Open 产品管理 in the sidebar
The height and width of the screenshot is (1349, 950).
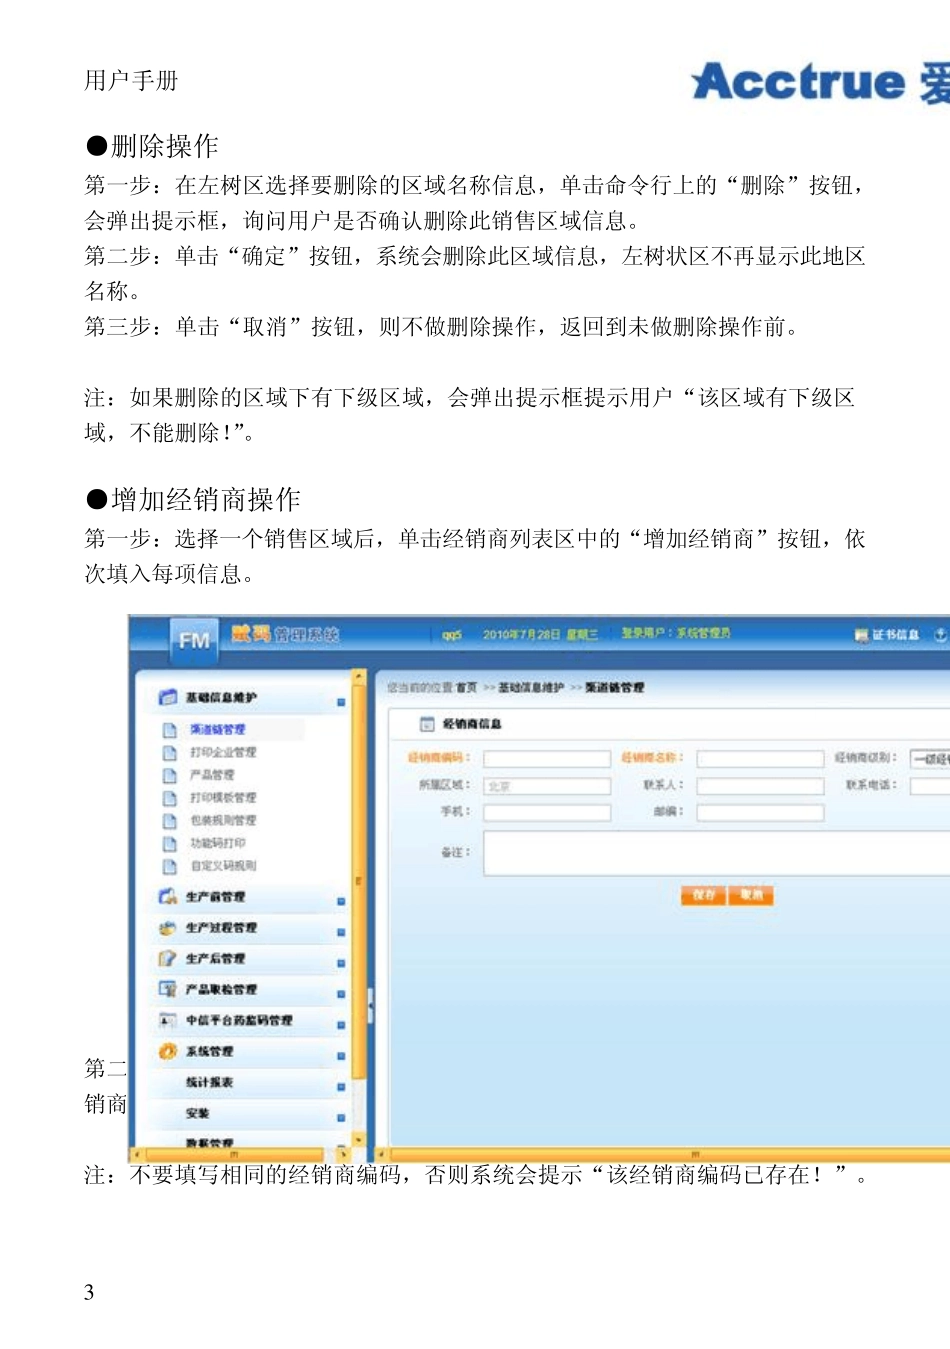tap(212, 775)
